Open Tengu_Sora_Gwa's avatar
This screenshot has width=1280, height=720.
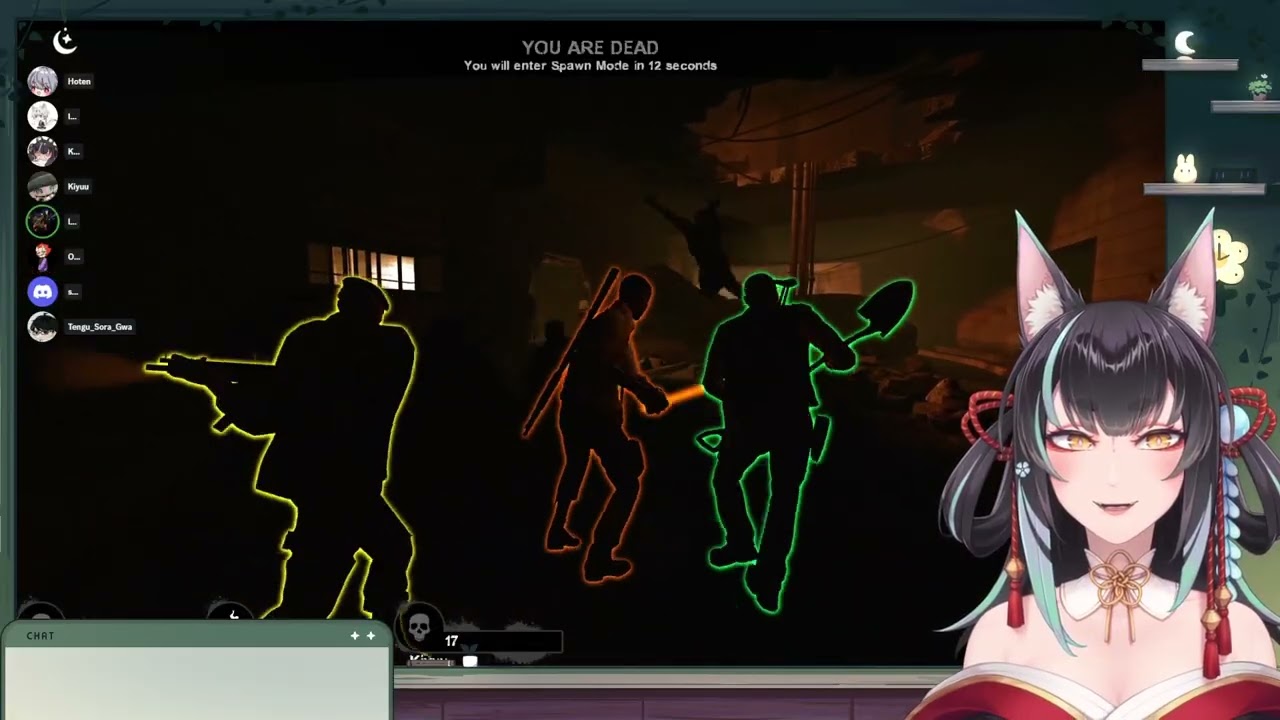click(x=42, y=326)
